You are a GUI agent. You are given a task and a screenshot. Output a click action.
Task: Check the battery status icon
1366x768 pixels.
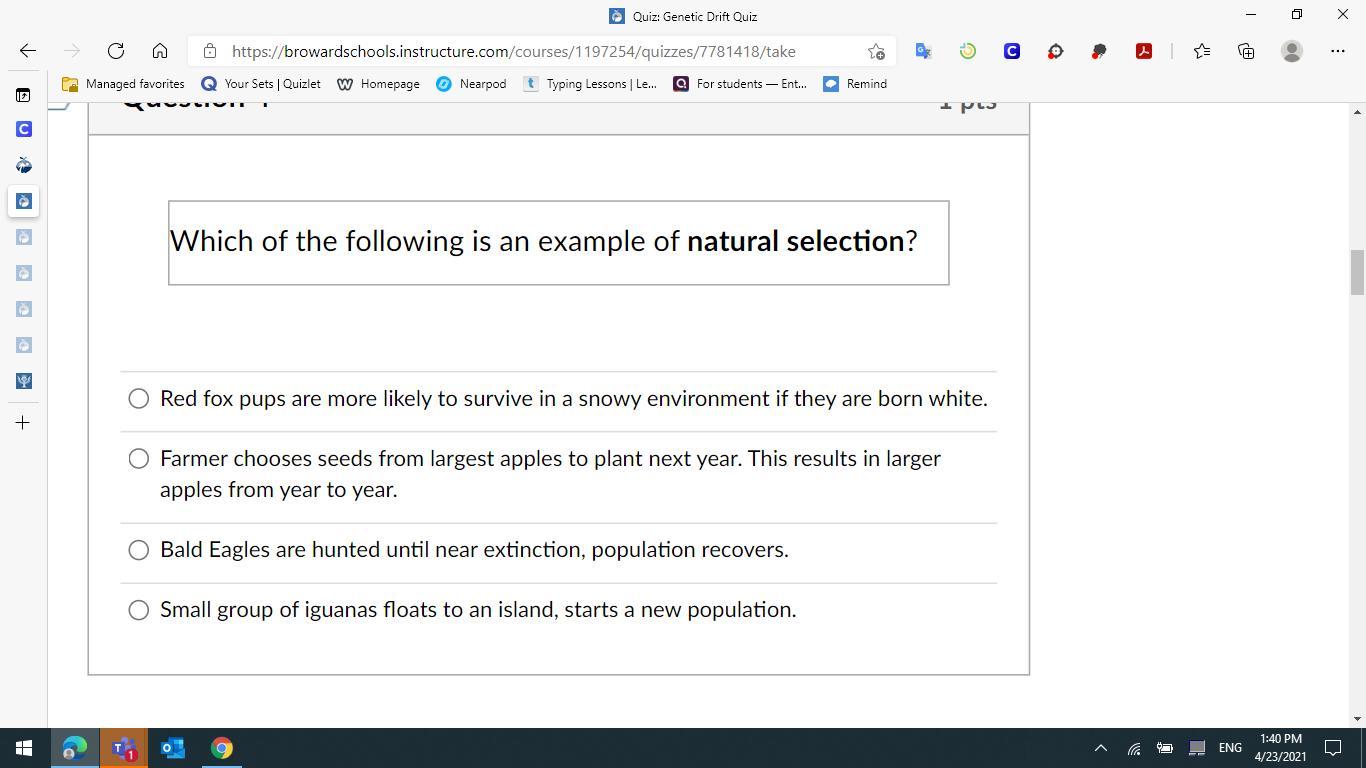pos(1165,748)
